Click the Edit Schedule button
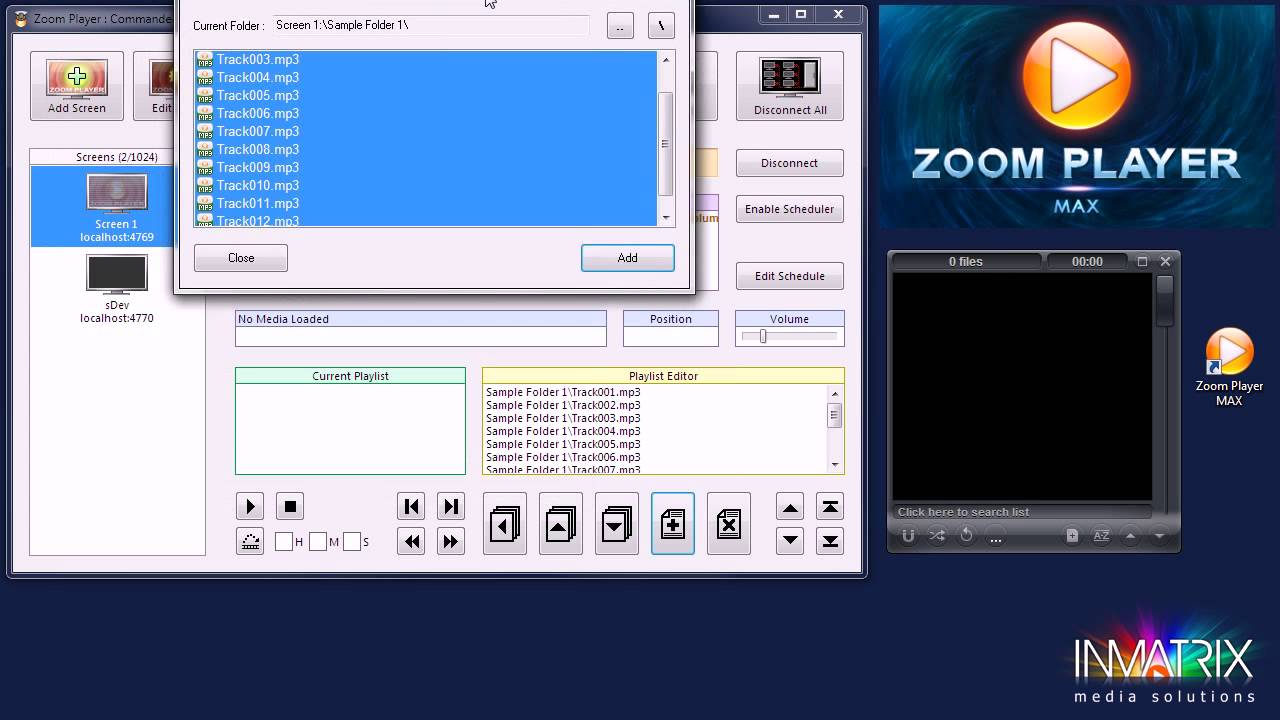Image resolution: width=1280 pixels, height=720 pixels. 790,276
